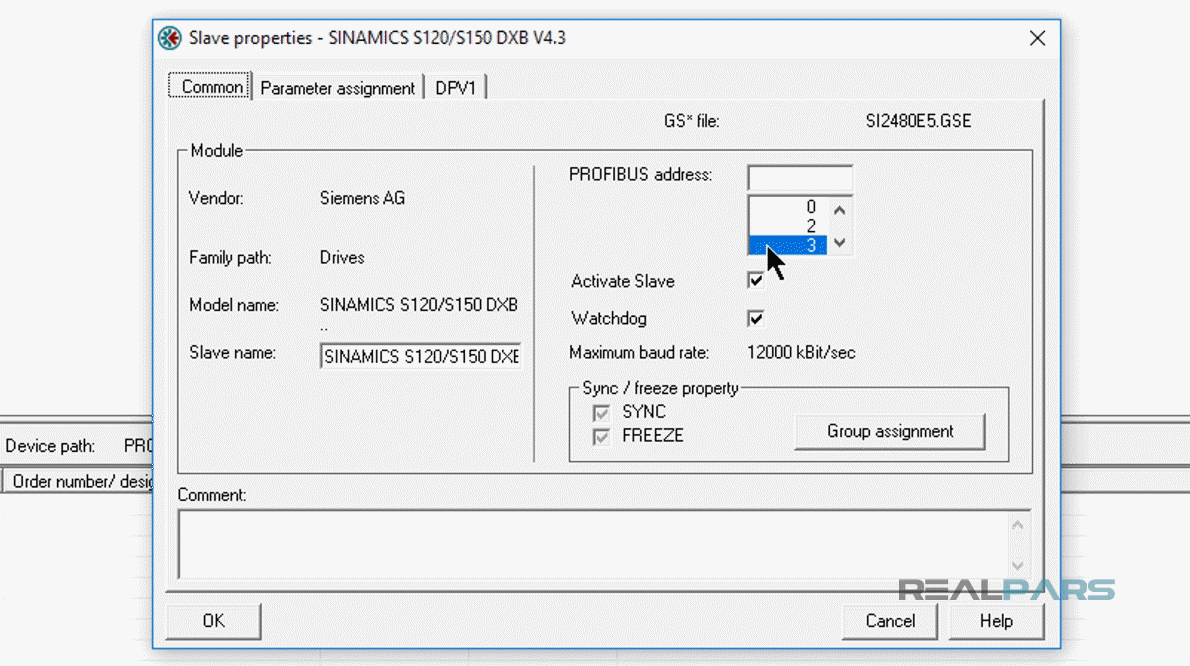This screenshot has width=1190, height=666.
Task: Click the Slave properties title bar icon
Action: (x=170, y=38)
